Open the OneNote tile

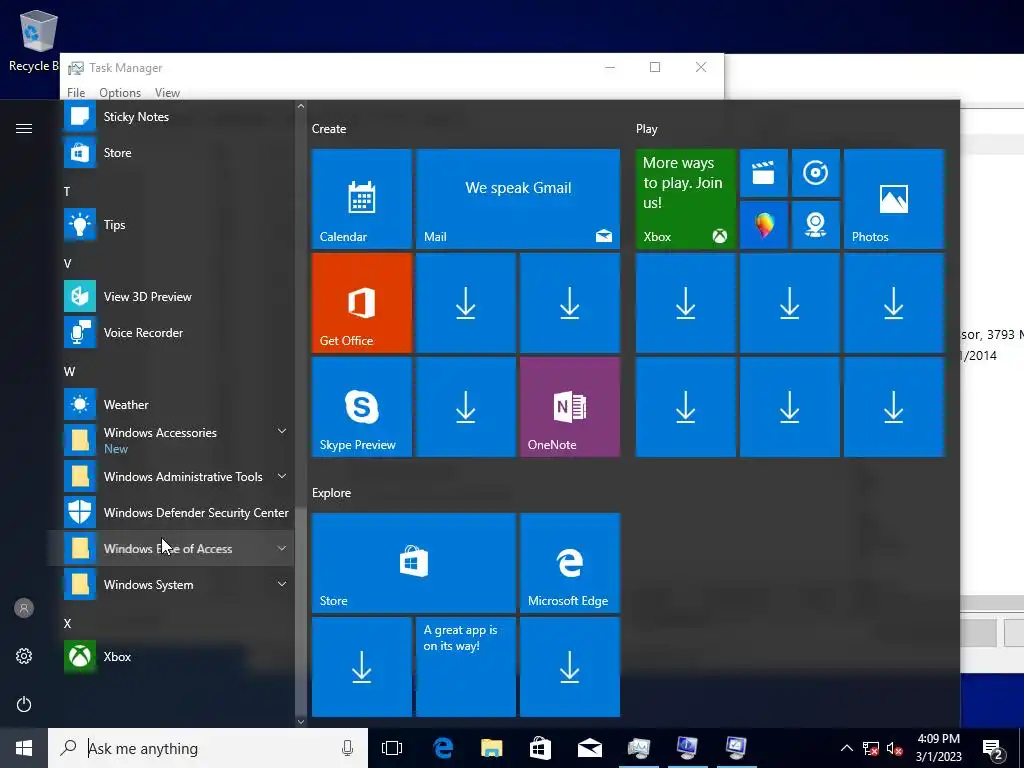569,407
